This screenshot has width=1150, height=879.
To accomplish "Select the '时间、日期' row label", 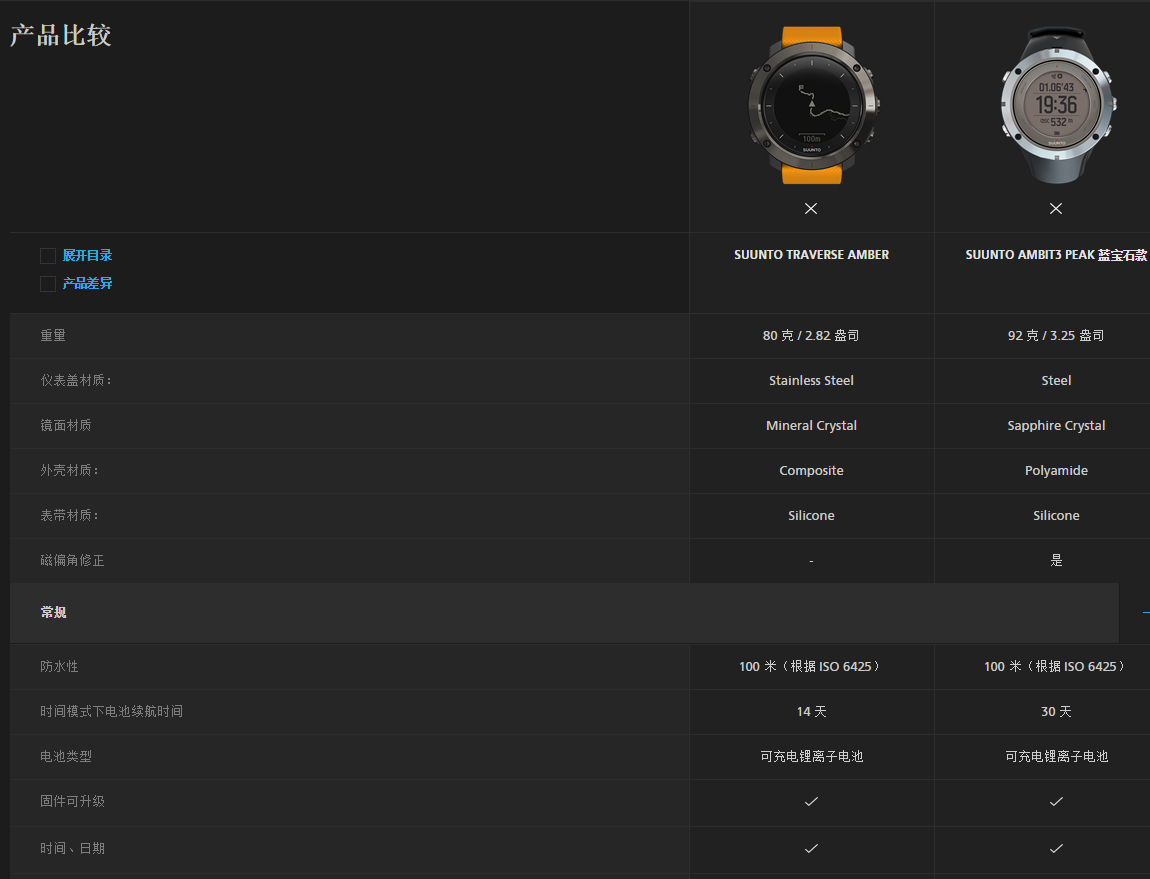I will pyautogui.click(x=73, y=848).
